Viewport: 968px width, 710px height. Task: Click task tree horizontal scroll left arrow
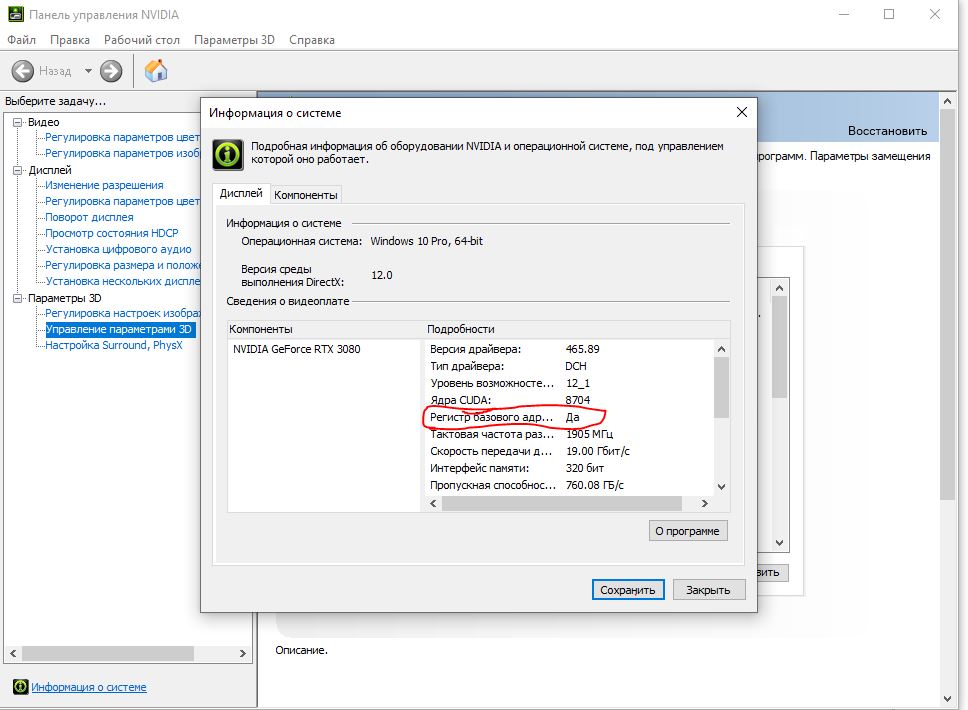[x=14, y=653]
